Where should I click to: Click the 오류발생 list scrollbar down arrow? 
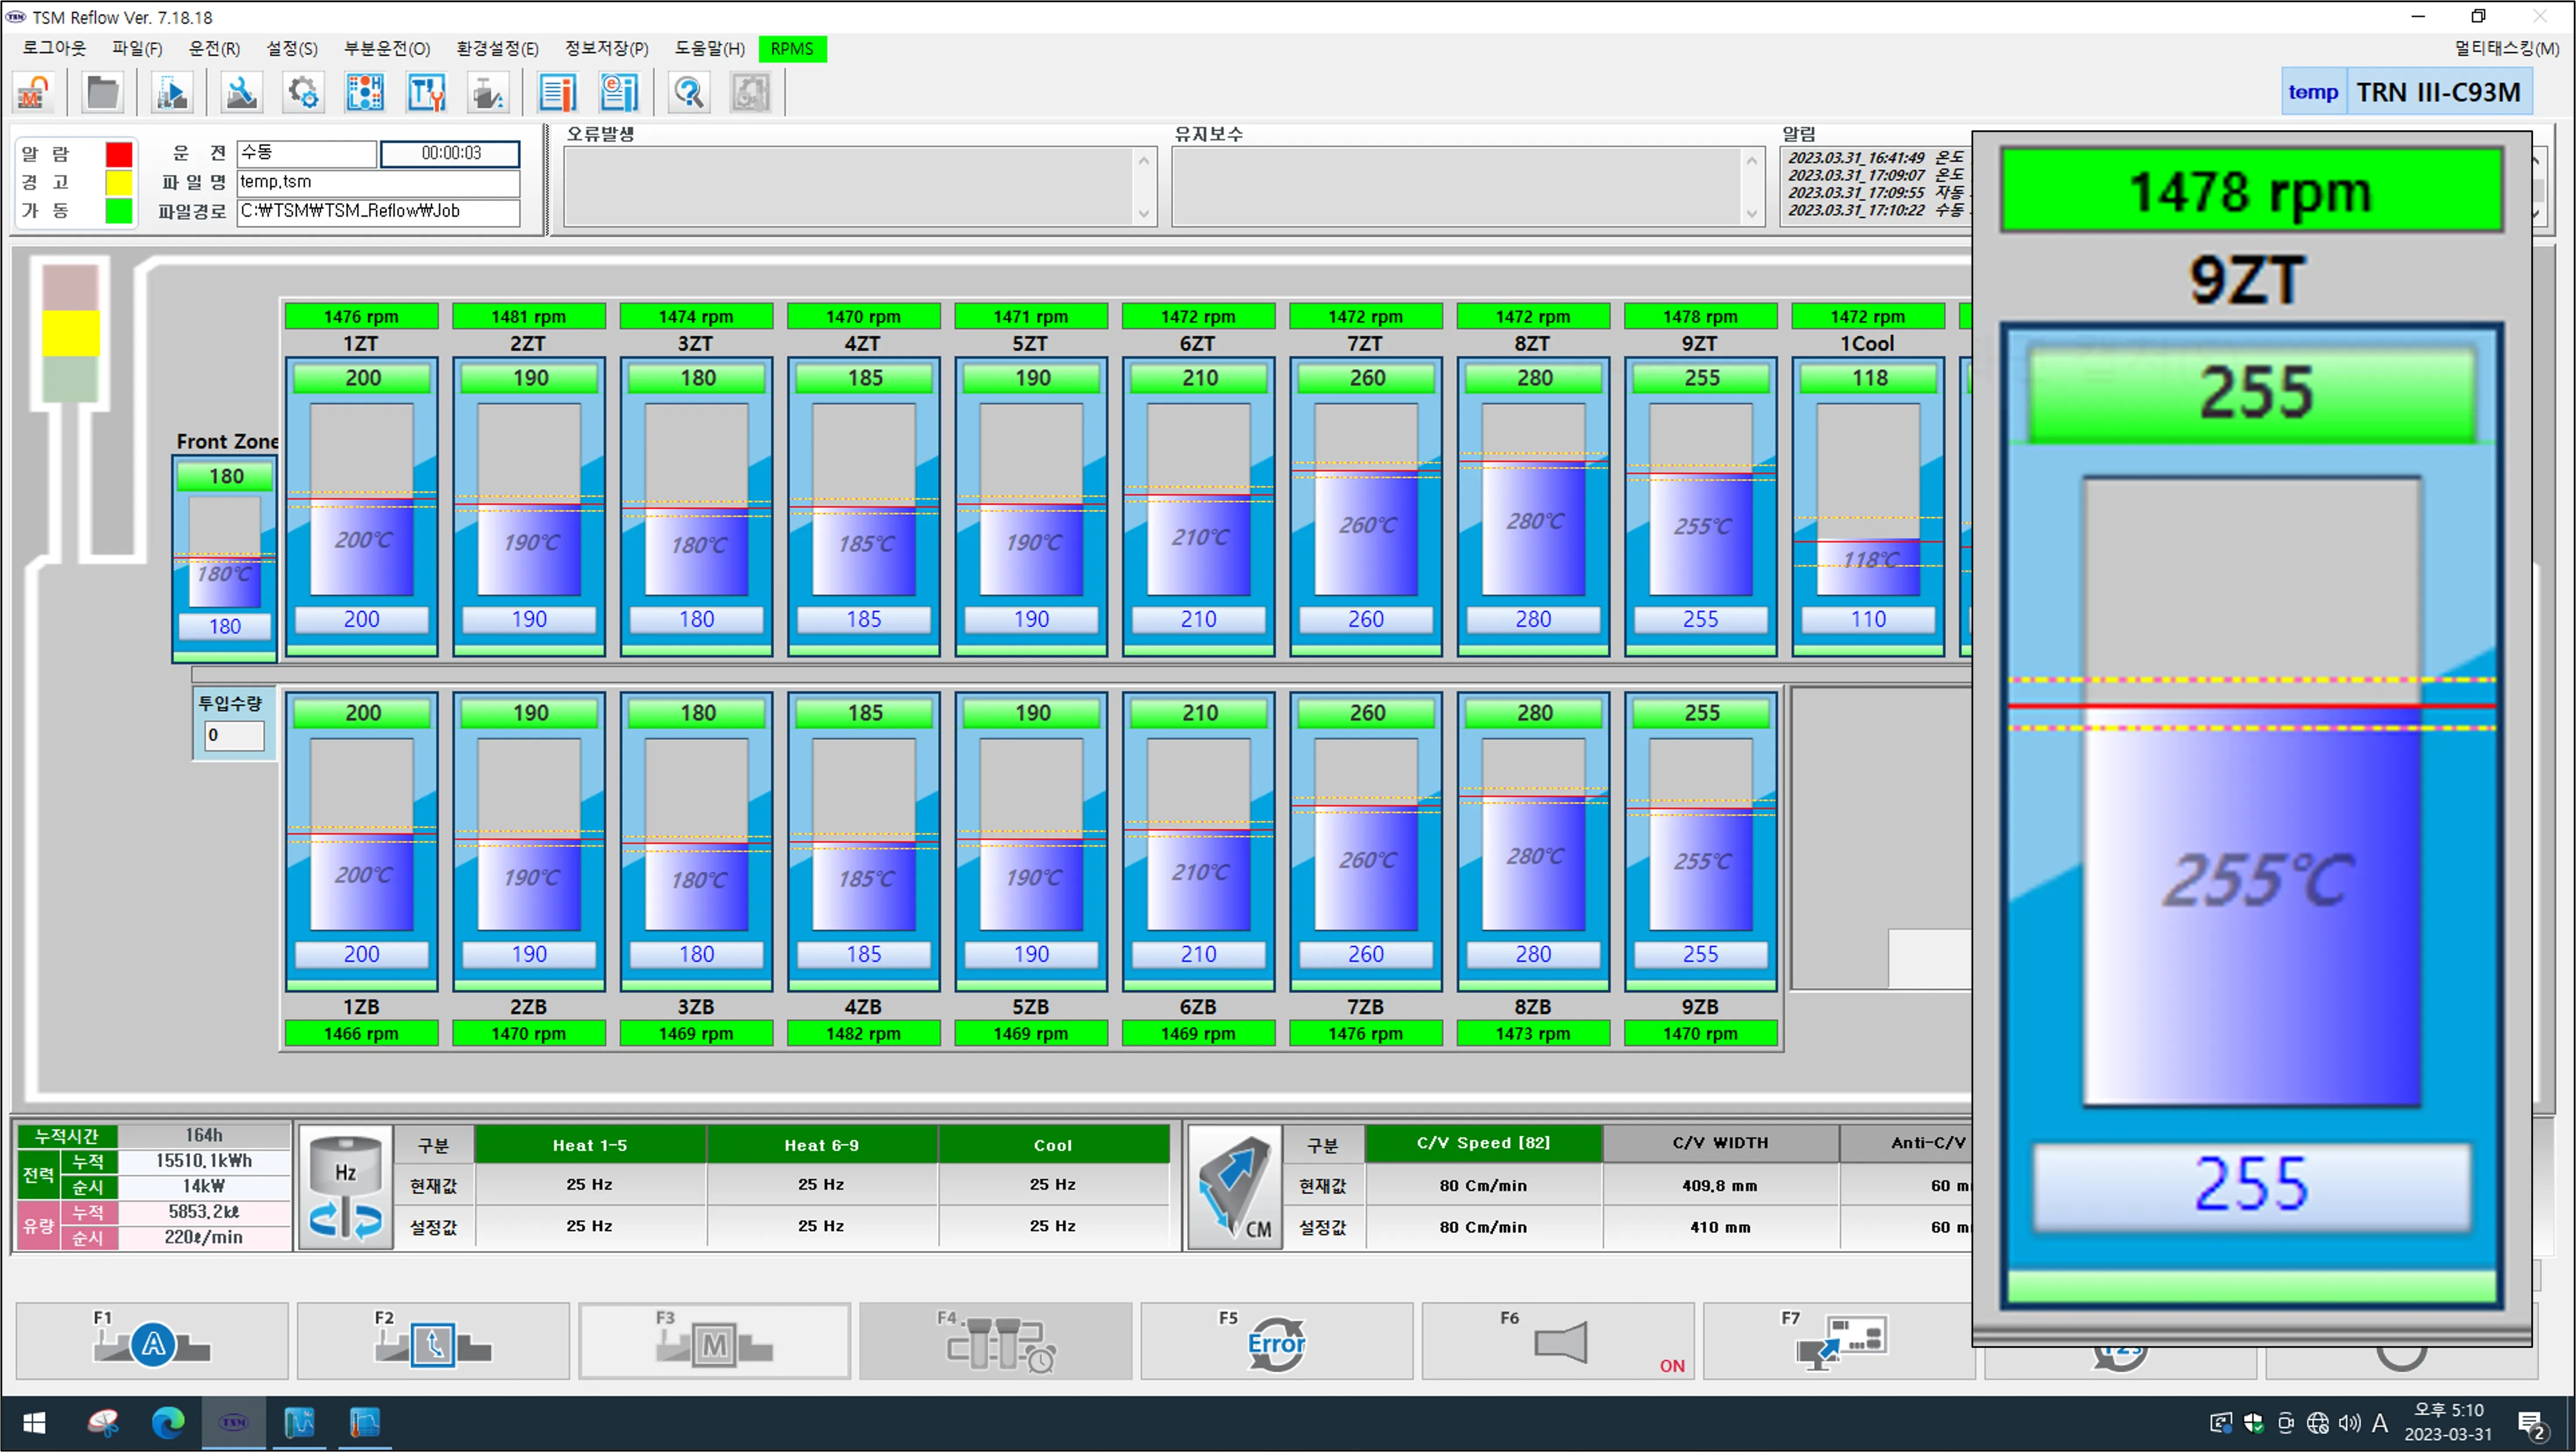pyautogui.click(x=1144, y=214)
